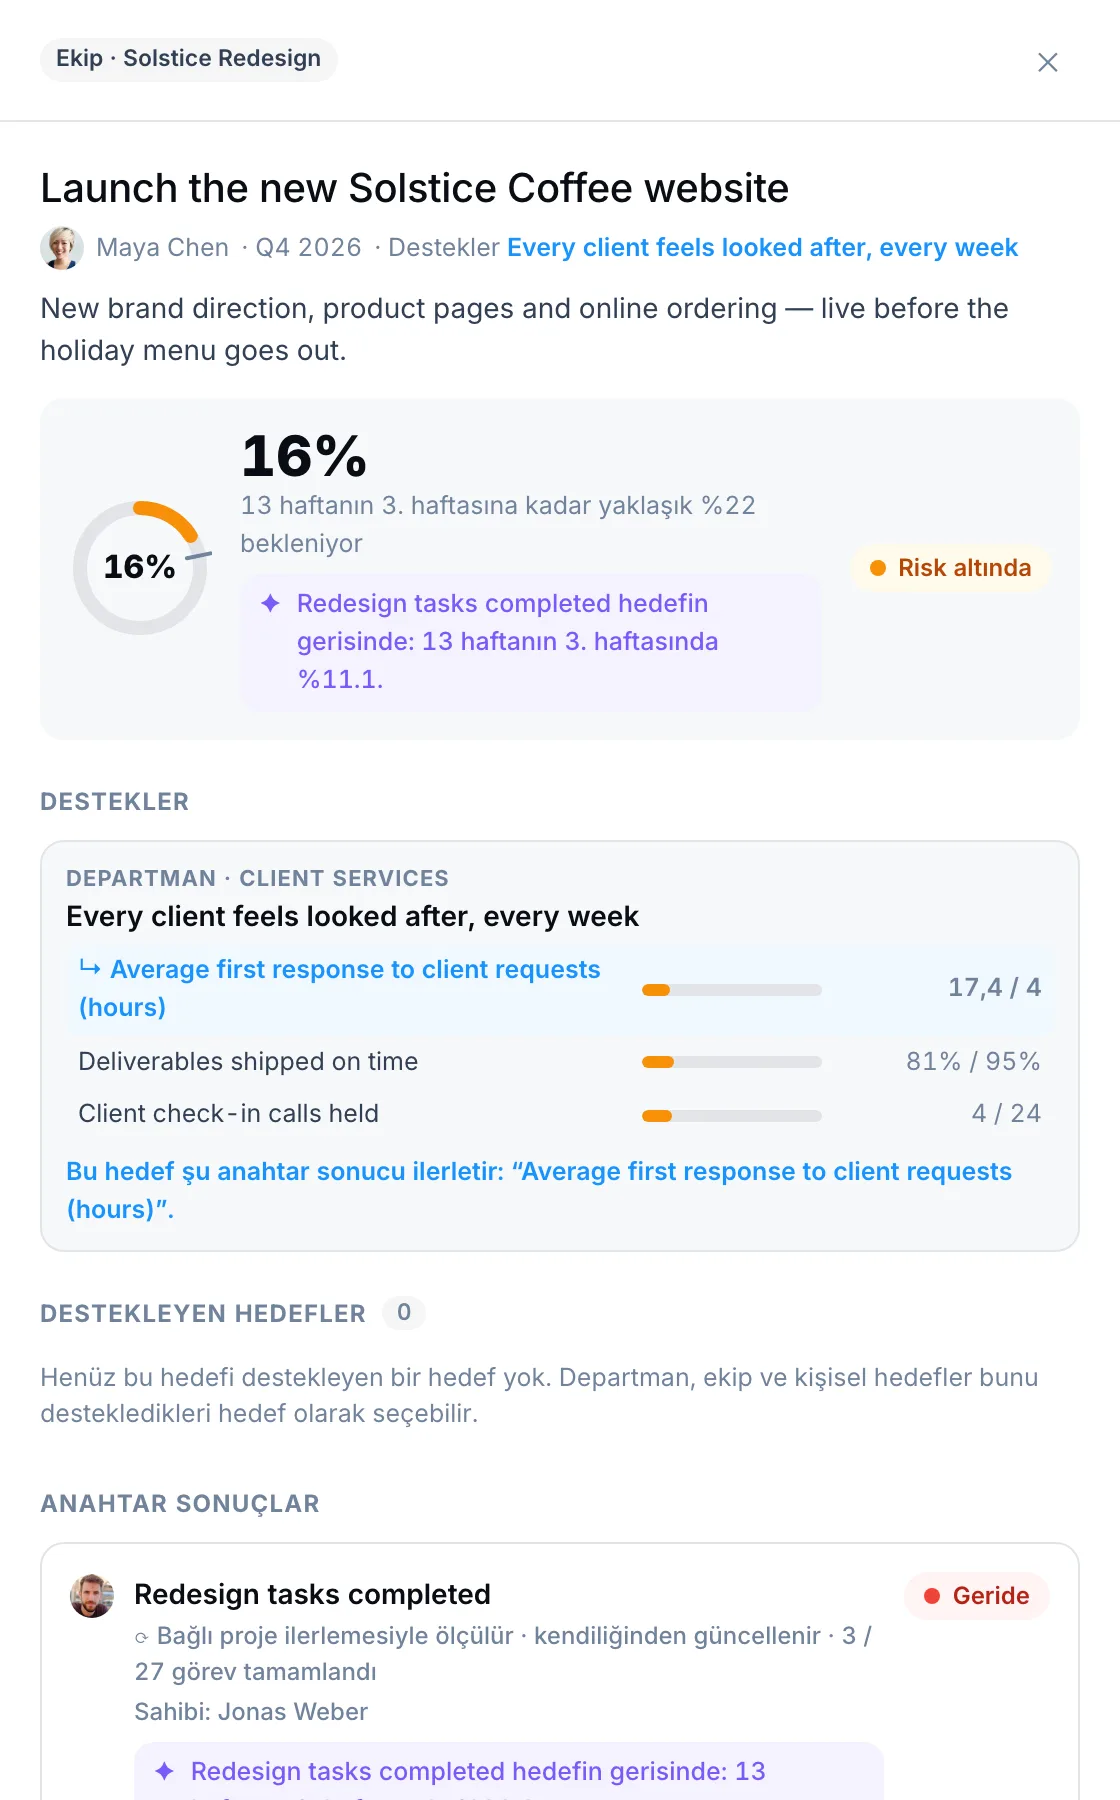Click the sparkle icon in key result insight
Screen dimensions: 1120x1800
click(x=165, y=1771)
